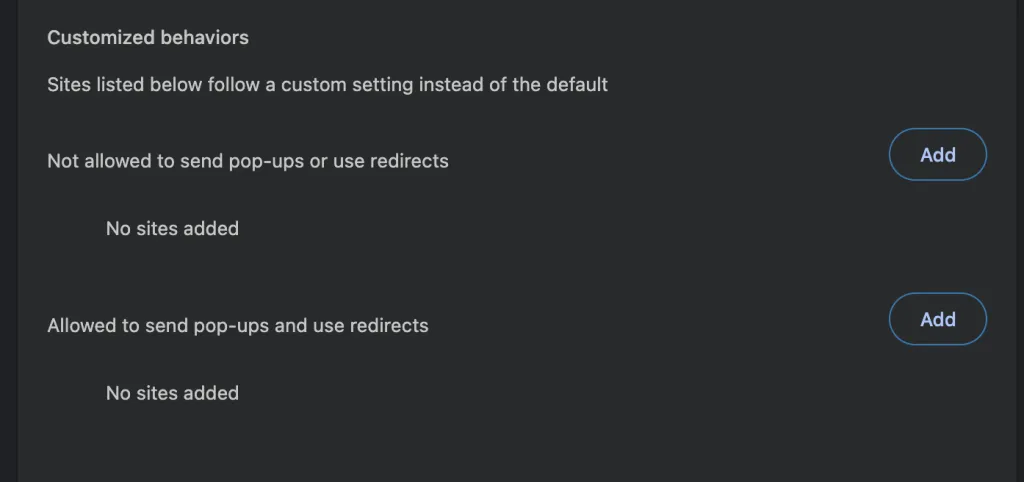Click the Customized behaviors heading
Viewport: 1024px width, 482px height.
pyautogui.click(x=148, y=38)
